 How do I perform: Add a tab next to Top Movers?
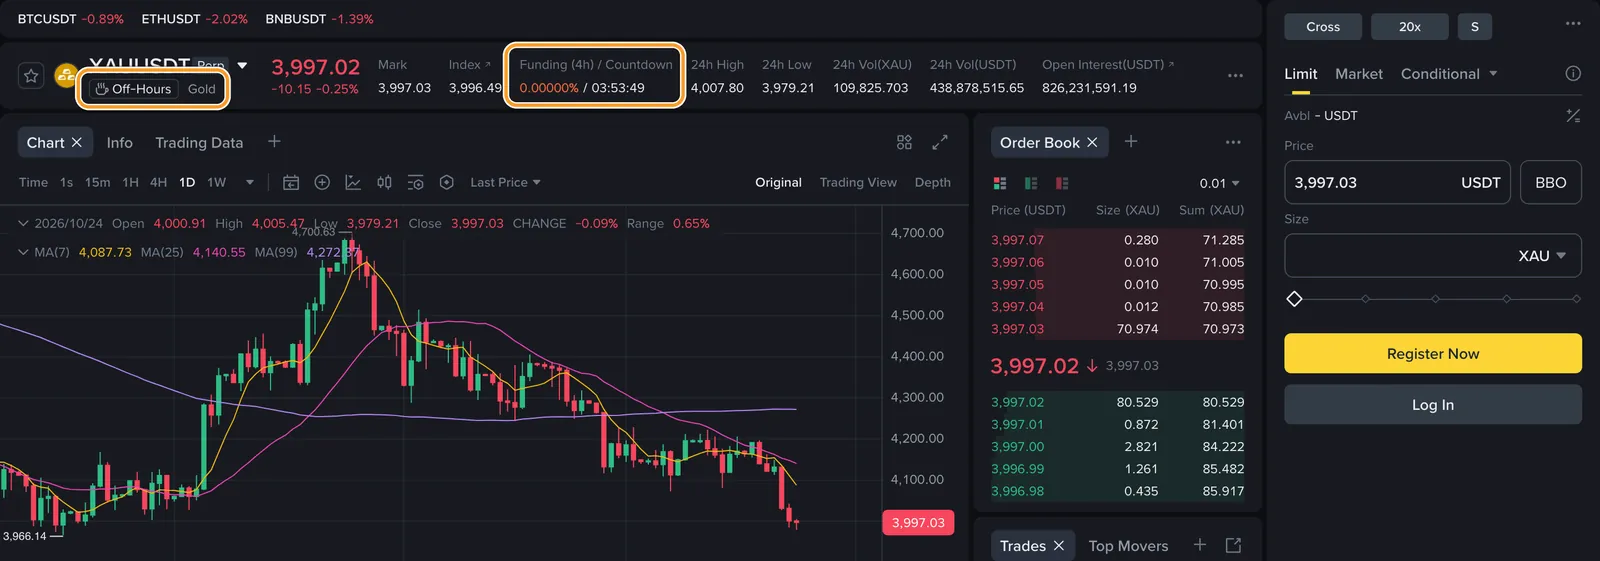[1200, 545]
